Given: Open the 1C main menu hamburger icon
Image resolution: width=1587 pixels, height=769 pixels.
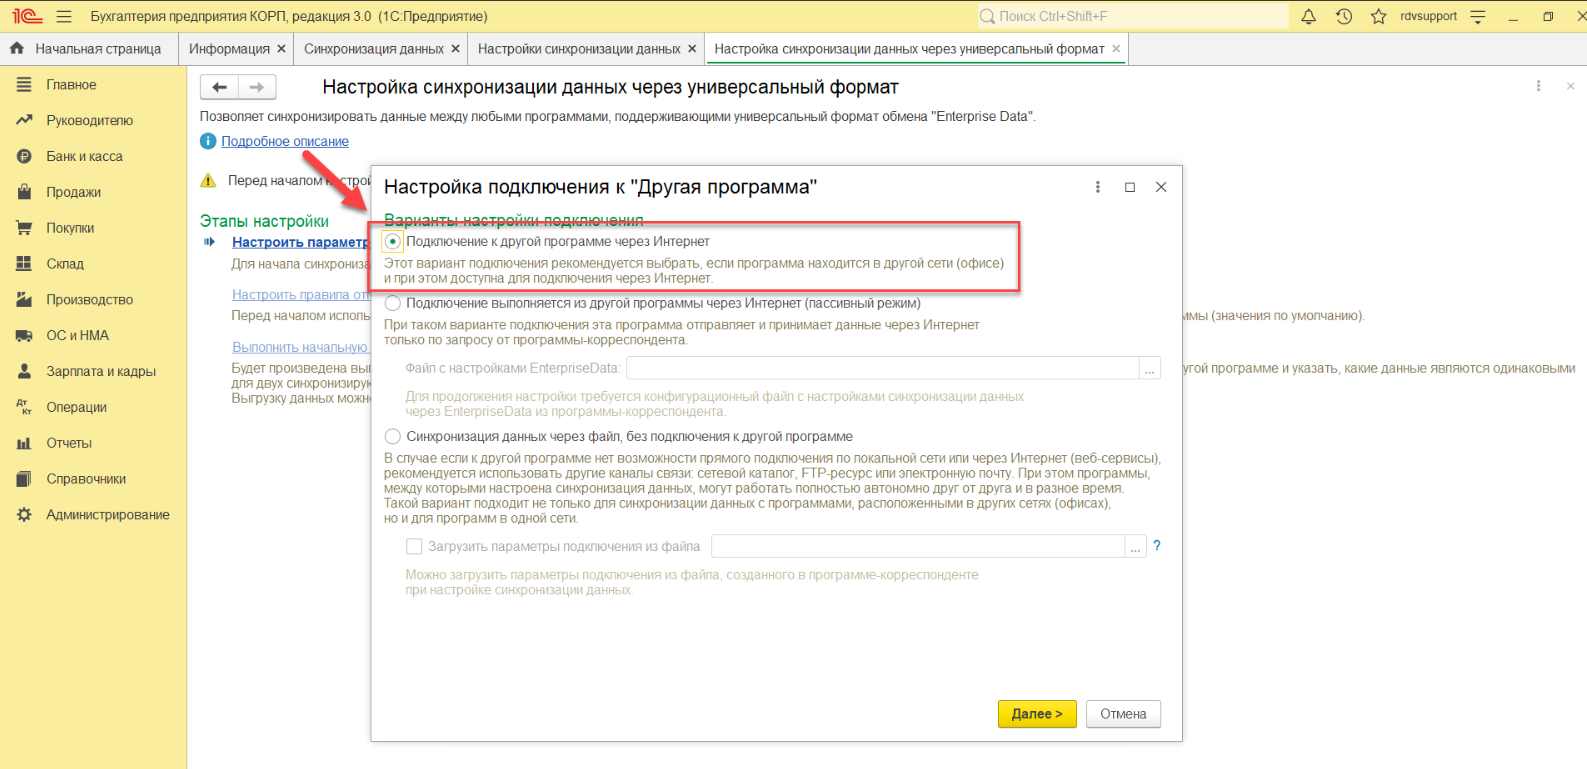Looking at the screenshot, I should (64, 16).
